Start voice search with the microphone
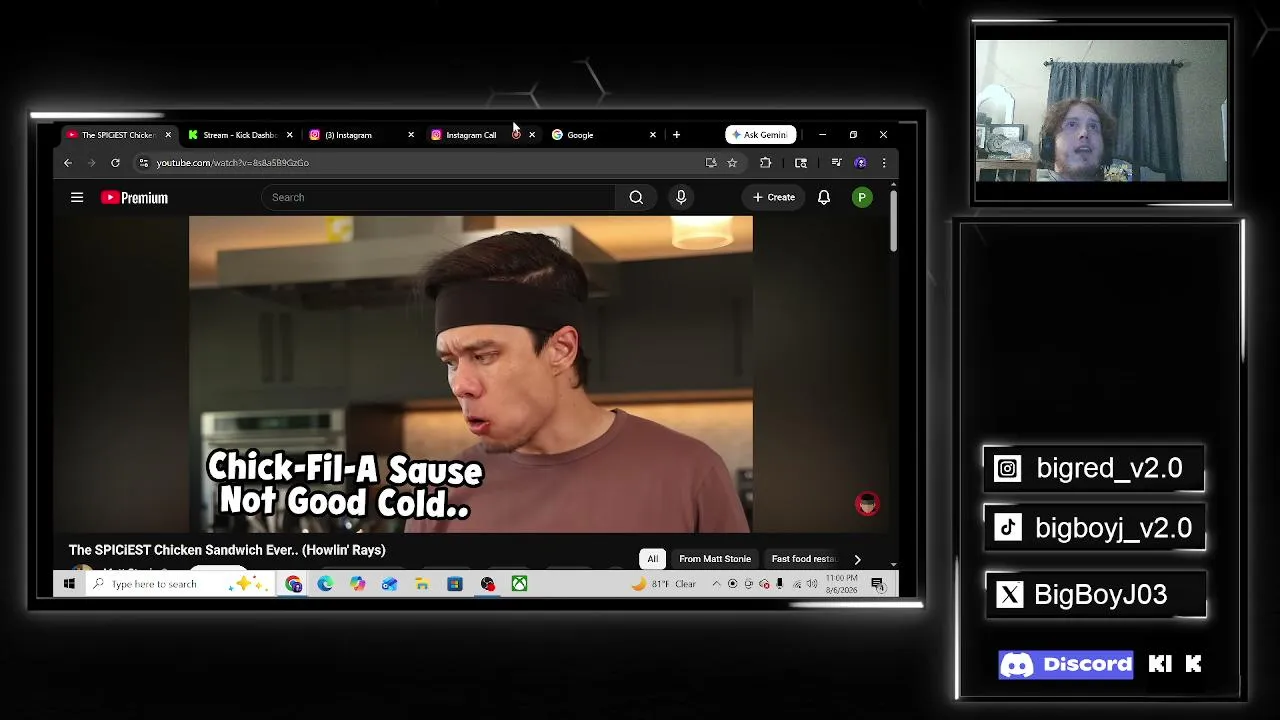This screenshot has height=720, width=1280. (681, 197)
